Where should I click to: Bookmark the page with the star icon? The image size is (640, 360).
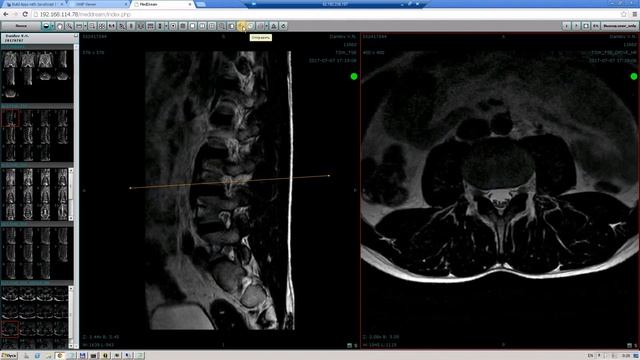coord(624,14)
